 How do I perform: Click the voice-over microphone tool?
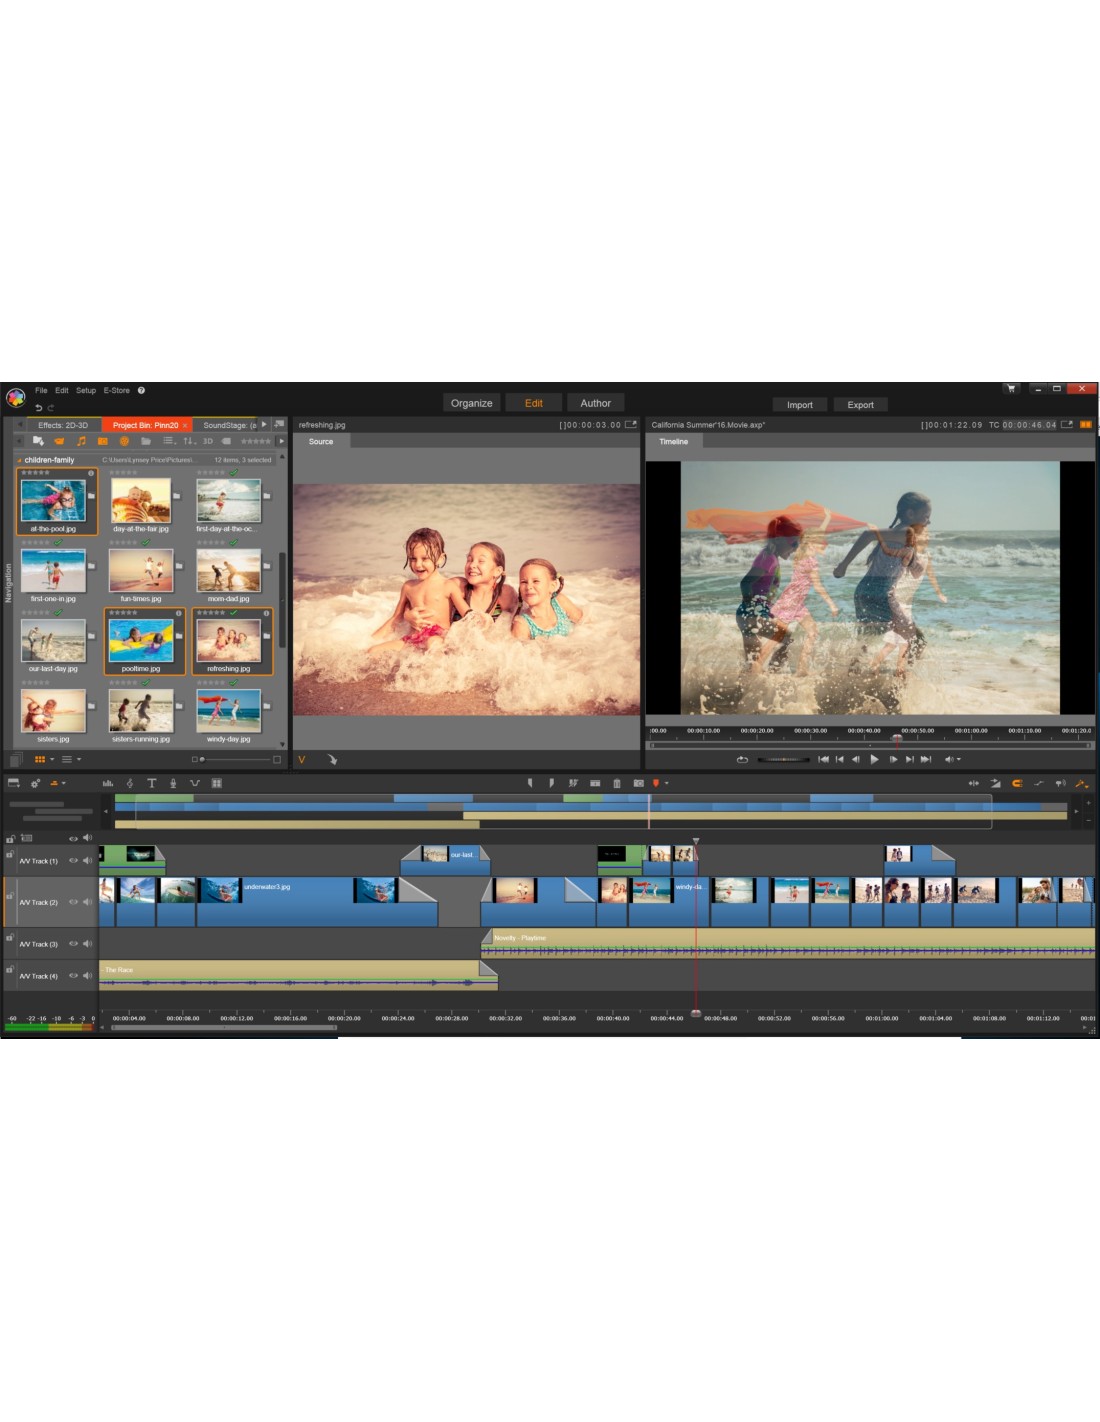coord(173,783)
